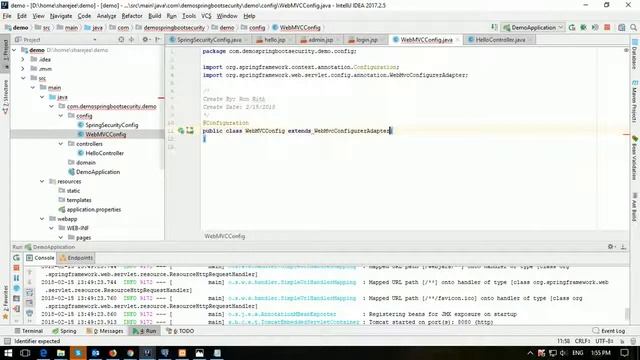Viewport: 640px width, 360px height.
Task: Rerun icon in the Run panel sidebar
Action: tap(16, 258)
